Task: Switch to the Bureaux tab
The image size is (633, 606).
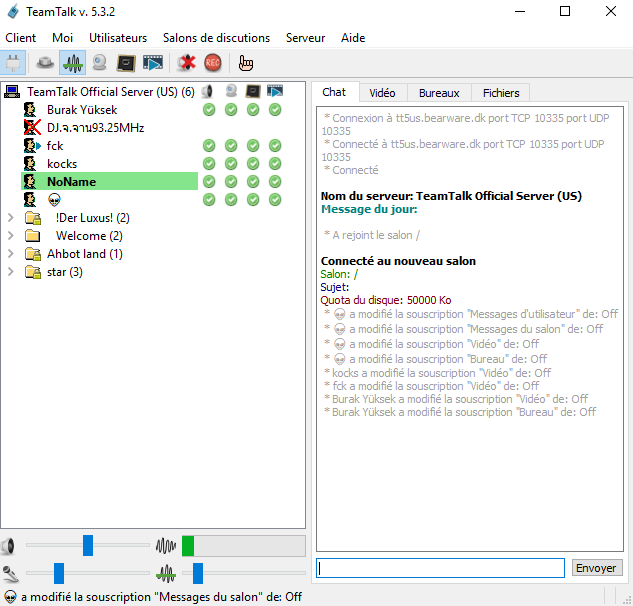Action: tap(439, 93)
